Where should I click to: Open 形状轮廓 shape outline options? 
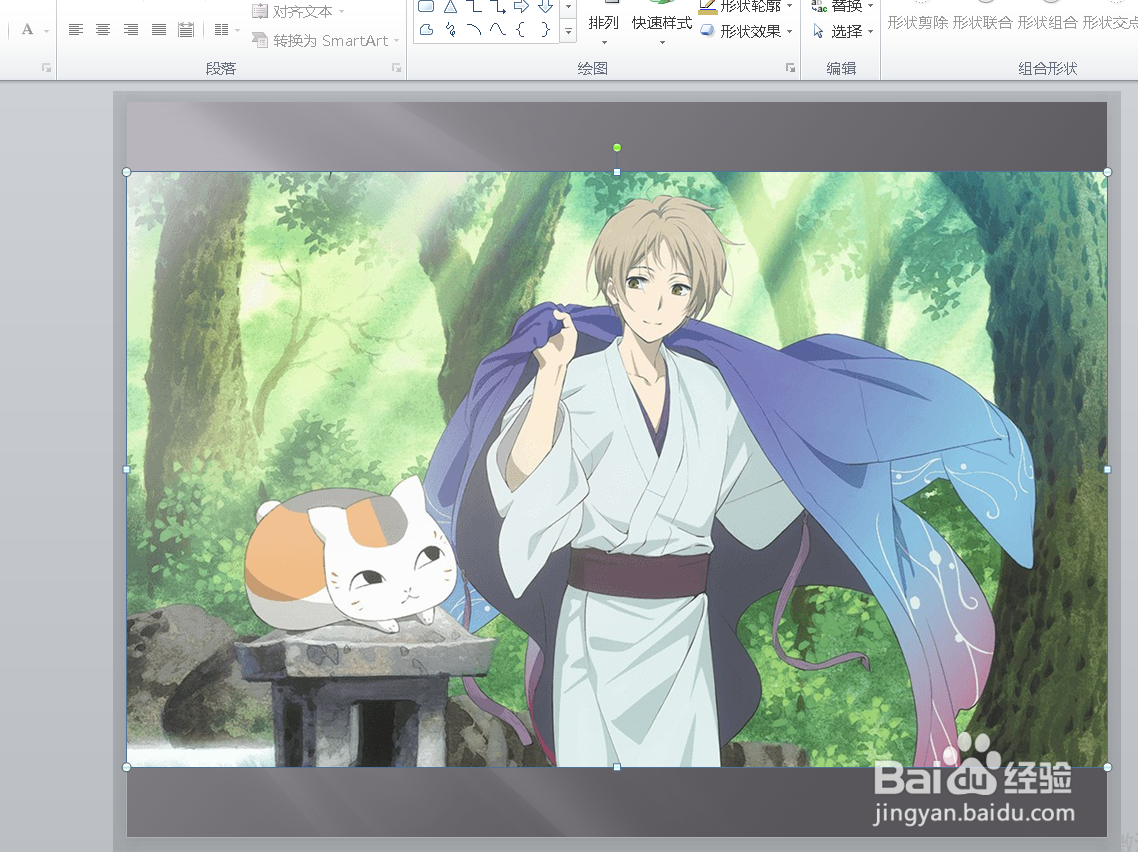(746, 7)
